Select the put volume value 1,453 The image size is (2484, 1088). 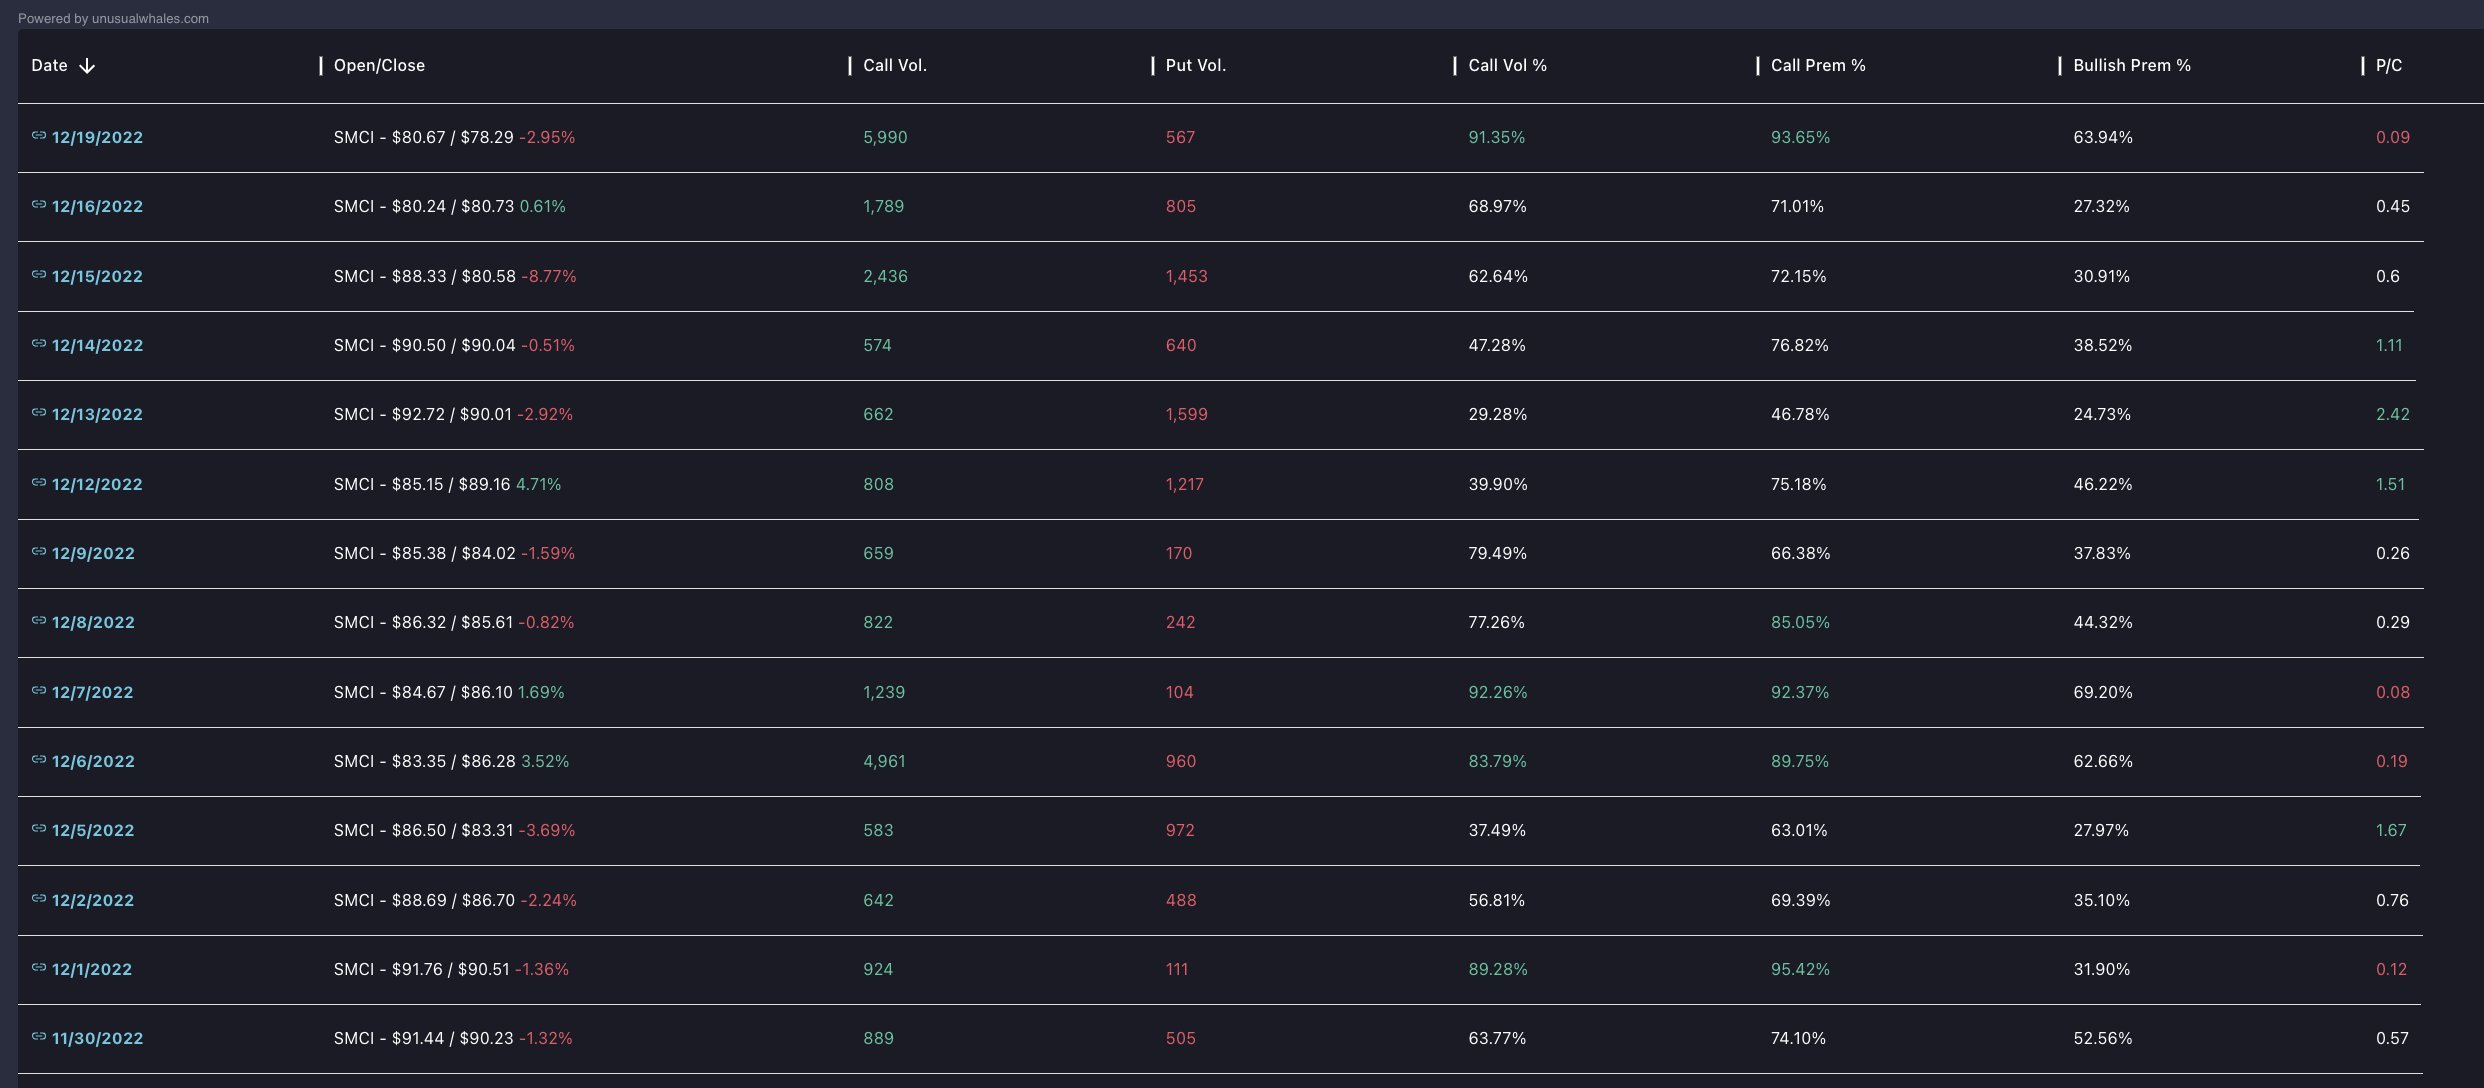tap(1186, 276)
